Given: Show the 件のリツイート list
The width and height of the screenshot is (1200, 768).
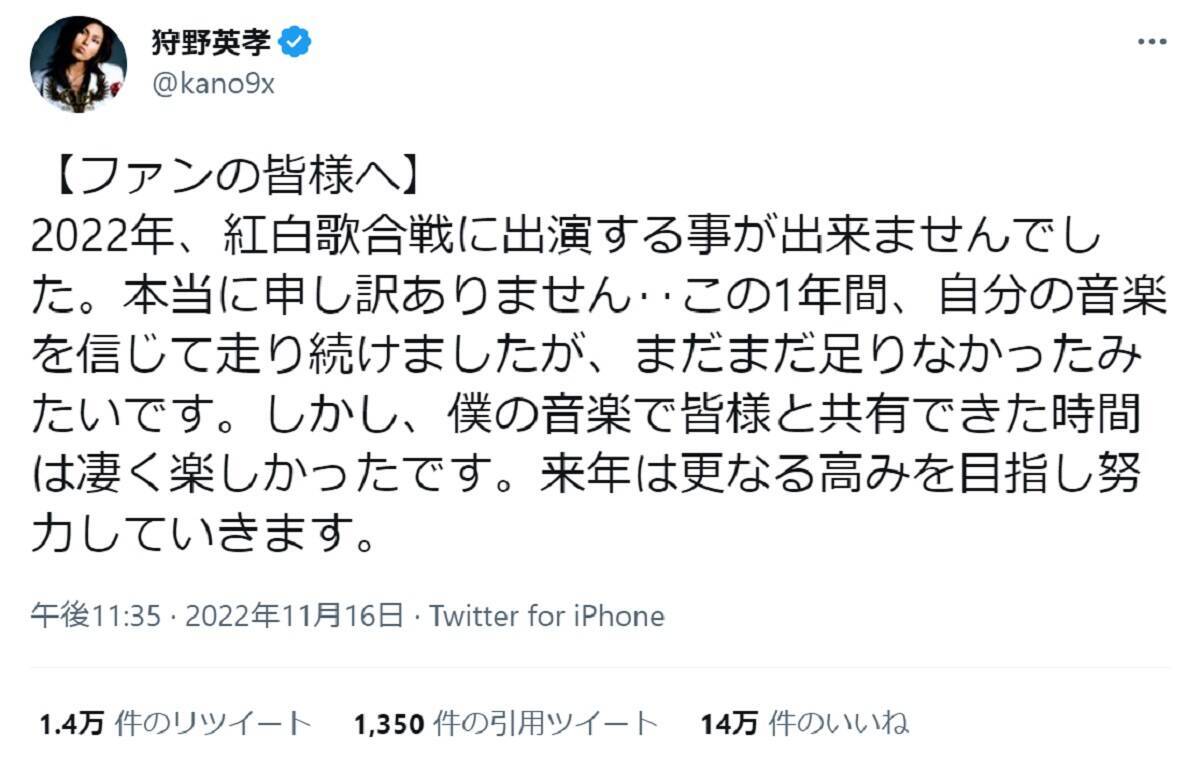Looking at the screenshot, I should click(x=213, y=723).
